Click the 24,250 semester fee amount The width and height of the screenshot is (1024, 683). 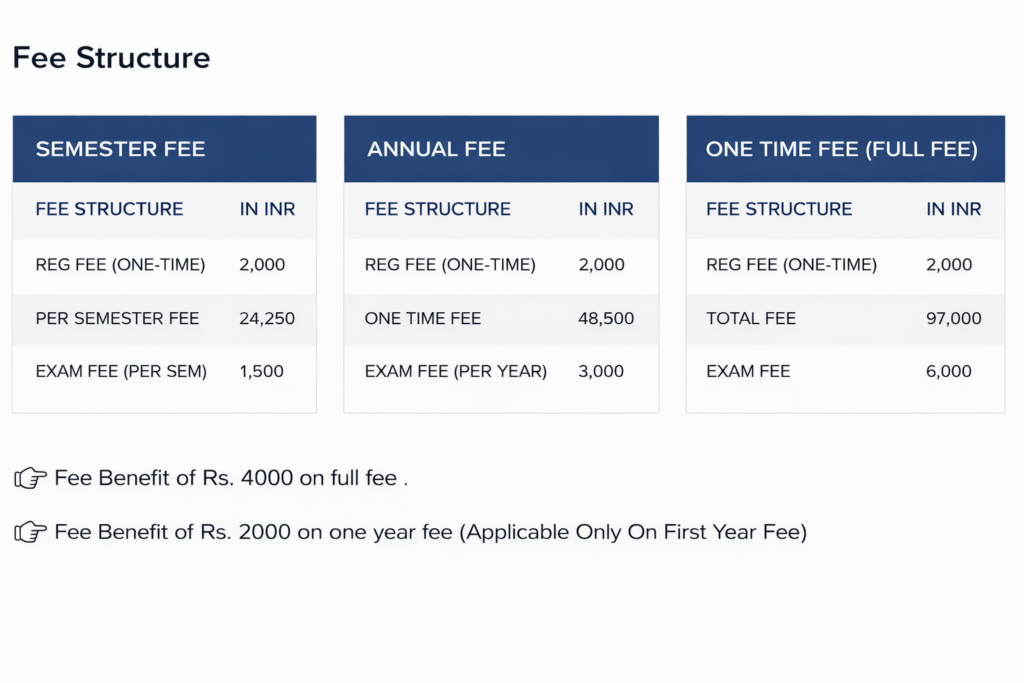click(267, 319)
